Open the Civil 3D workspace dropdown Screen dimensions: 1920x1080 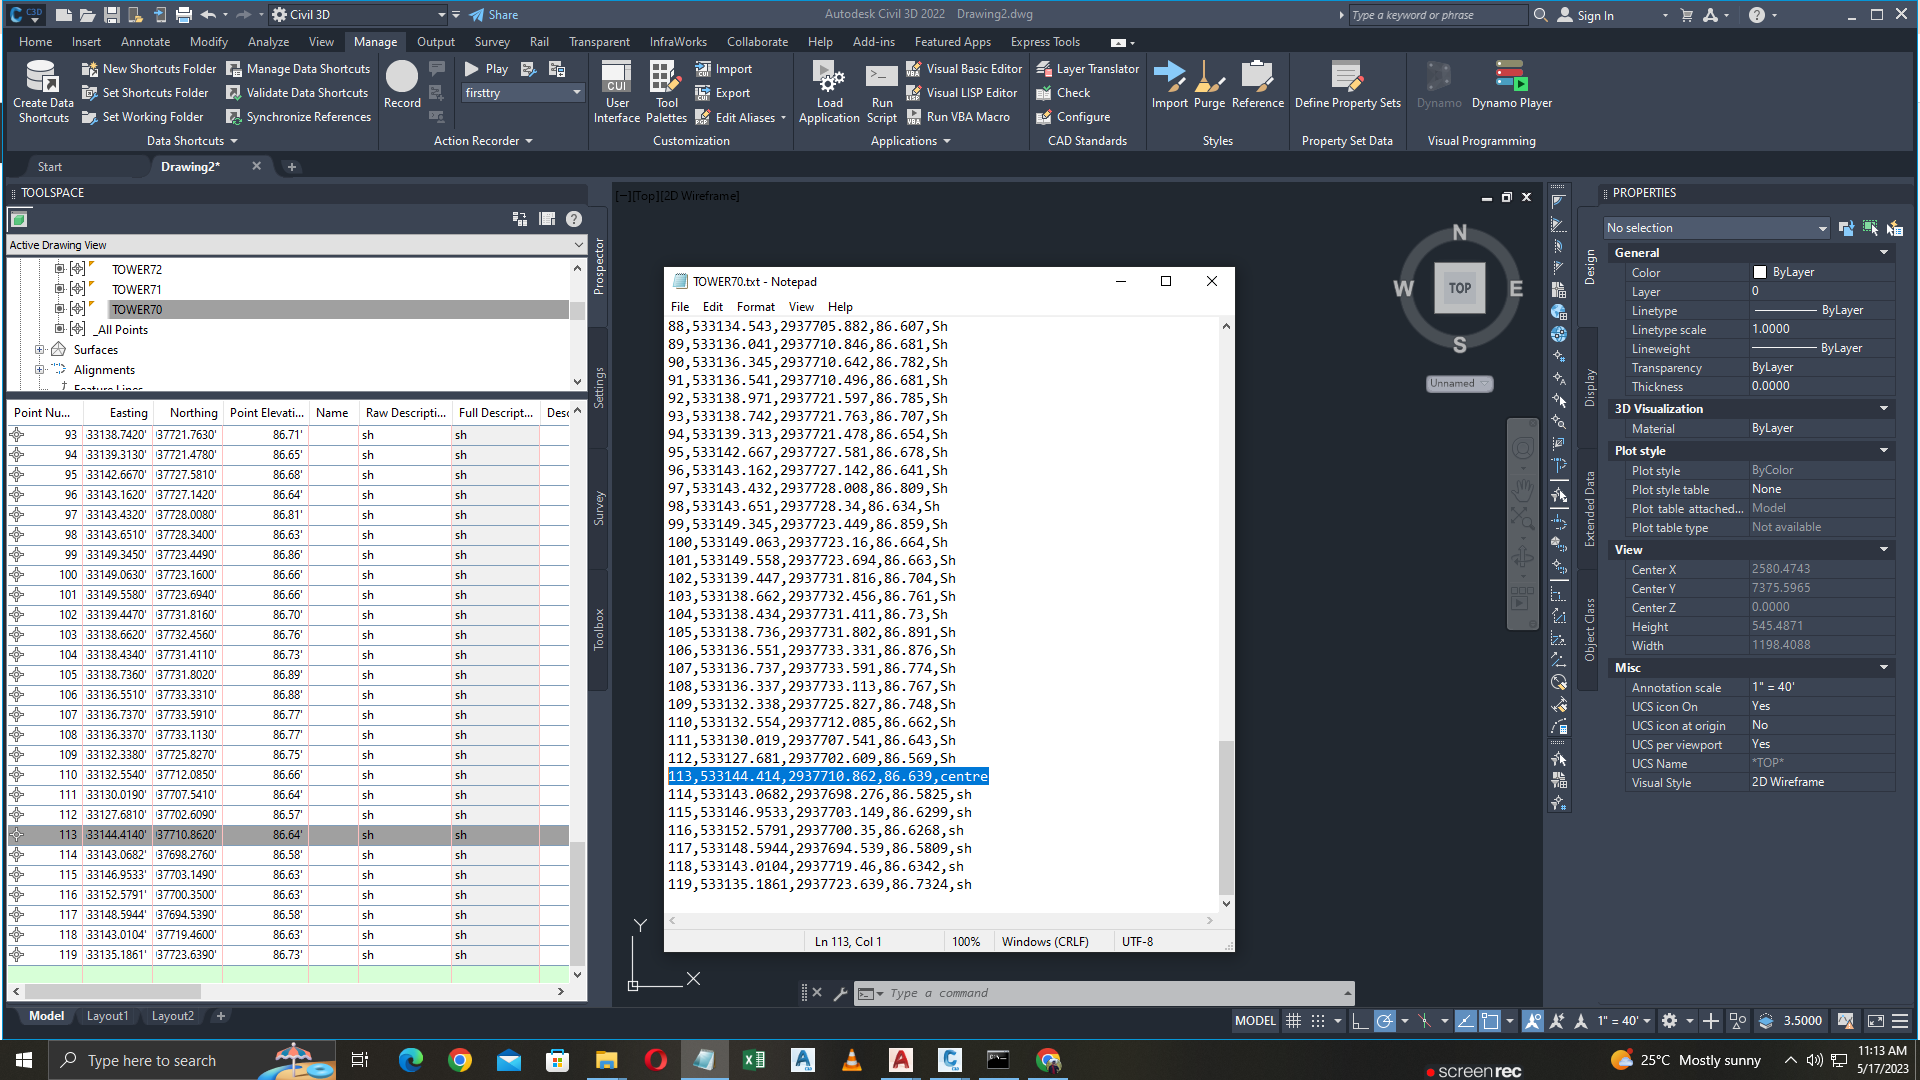point(358,15)
